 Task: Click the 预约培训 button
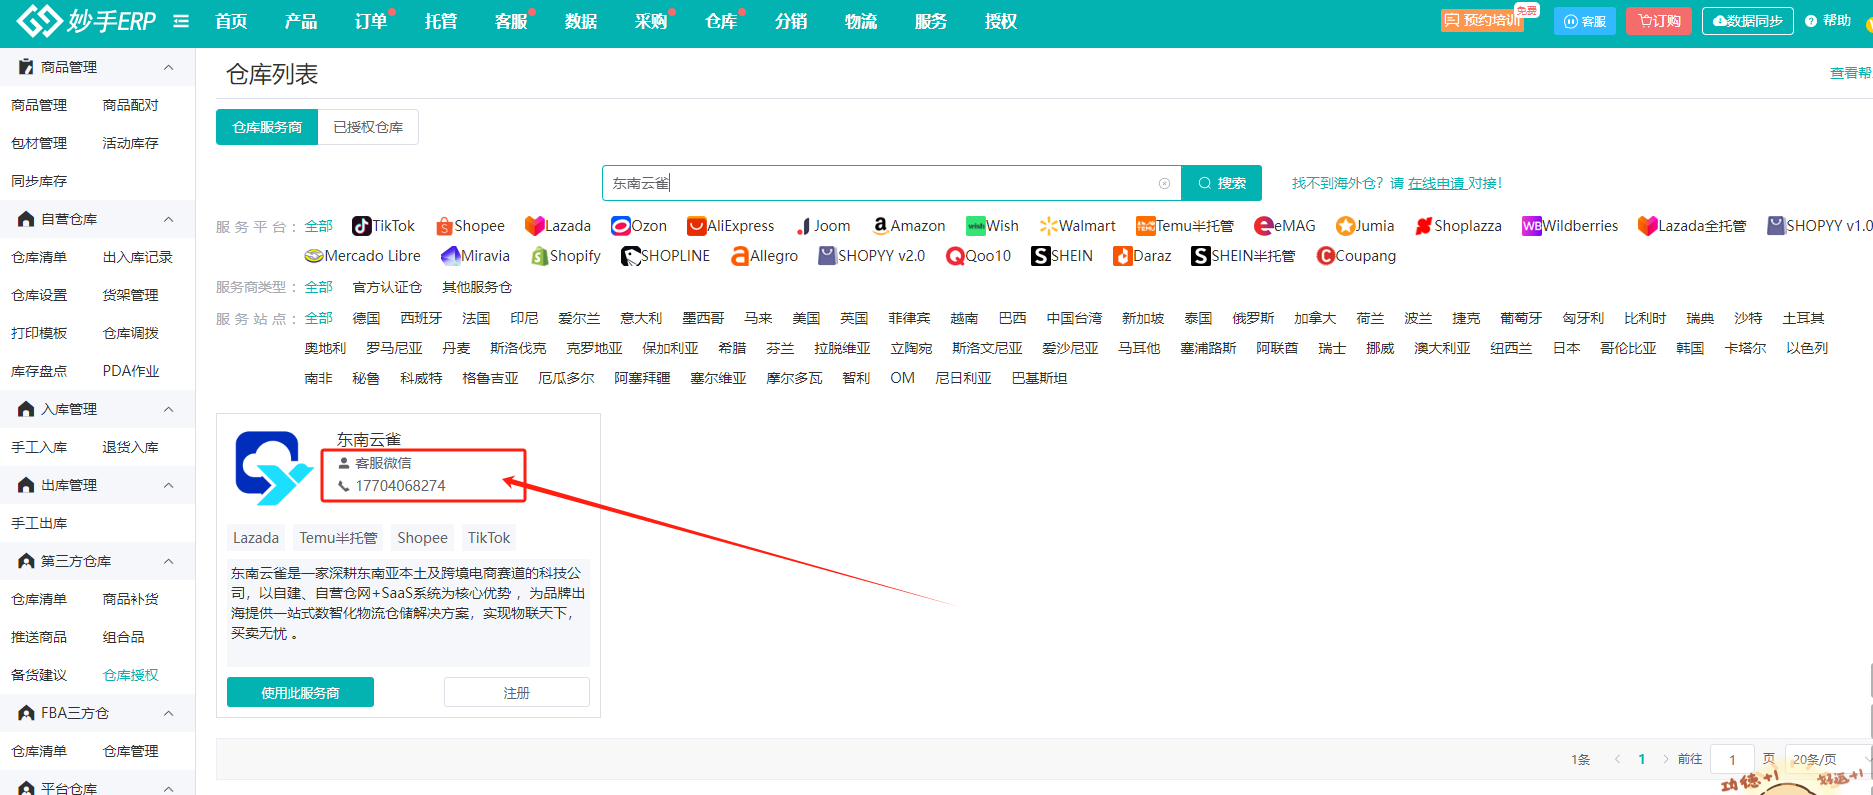pyautogui.click(x=1483, y=20)
